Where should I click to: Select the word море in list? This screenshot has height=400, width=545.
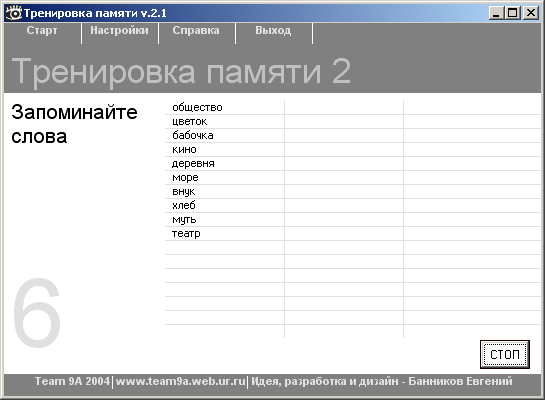point(185,178)
